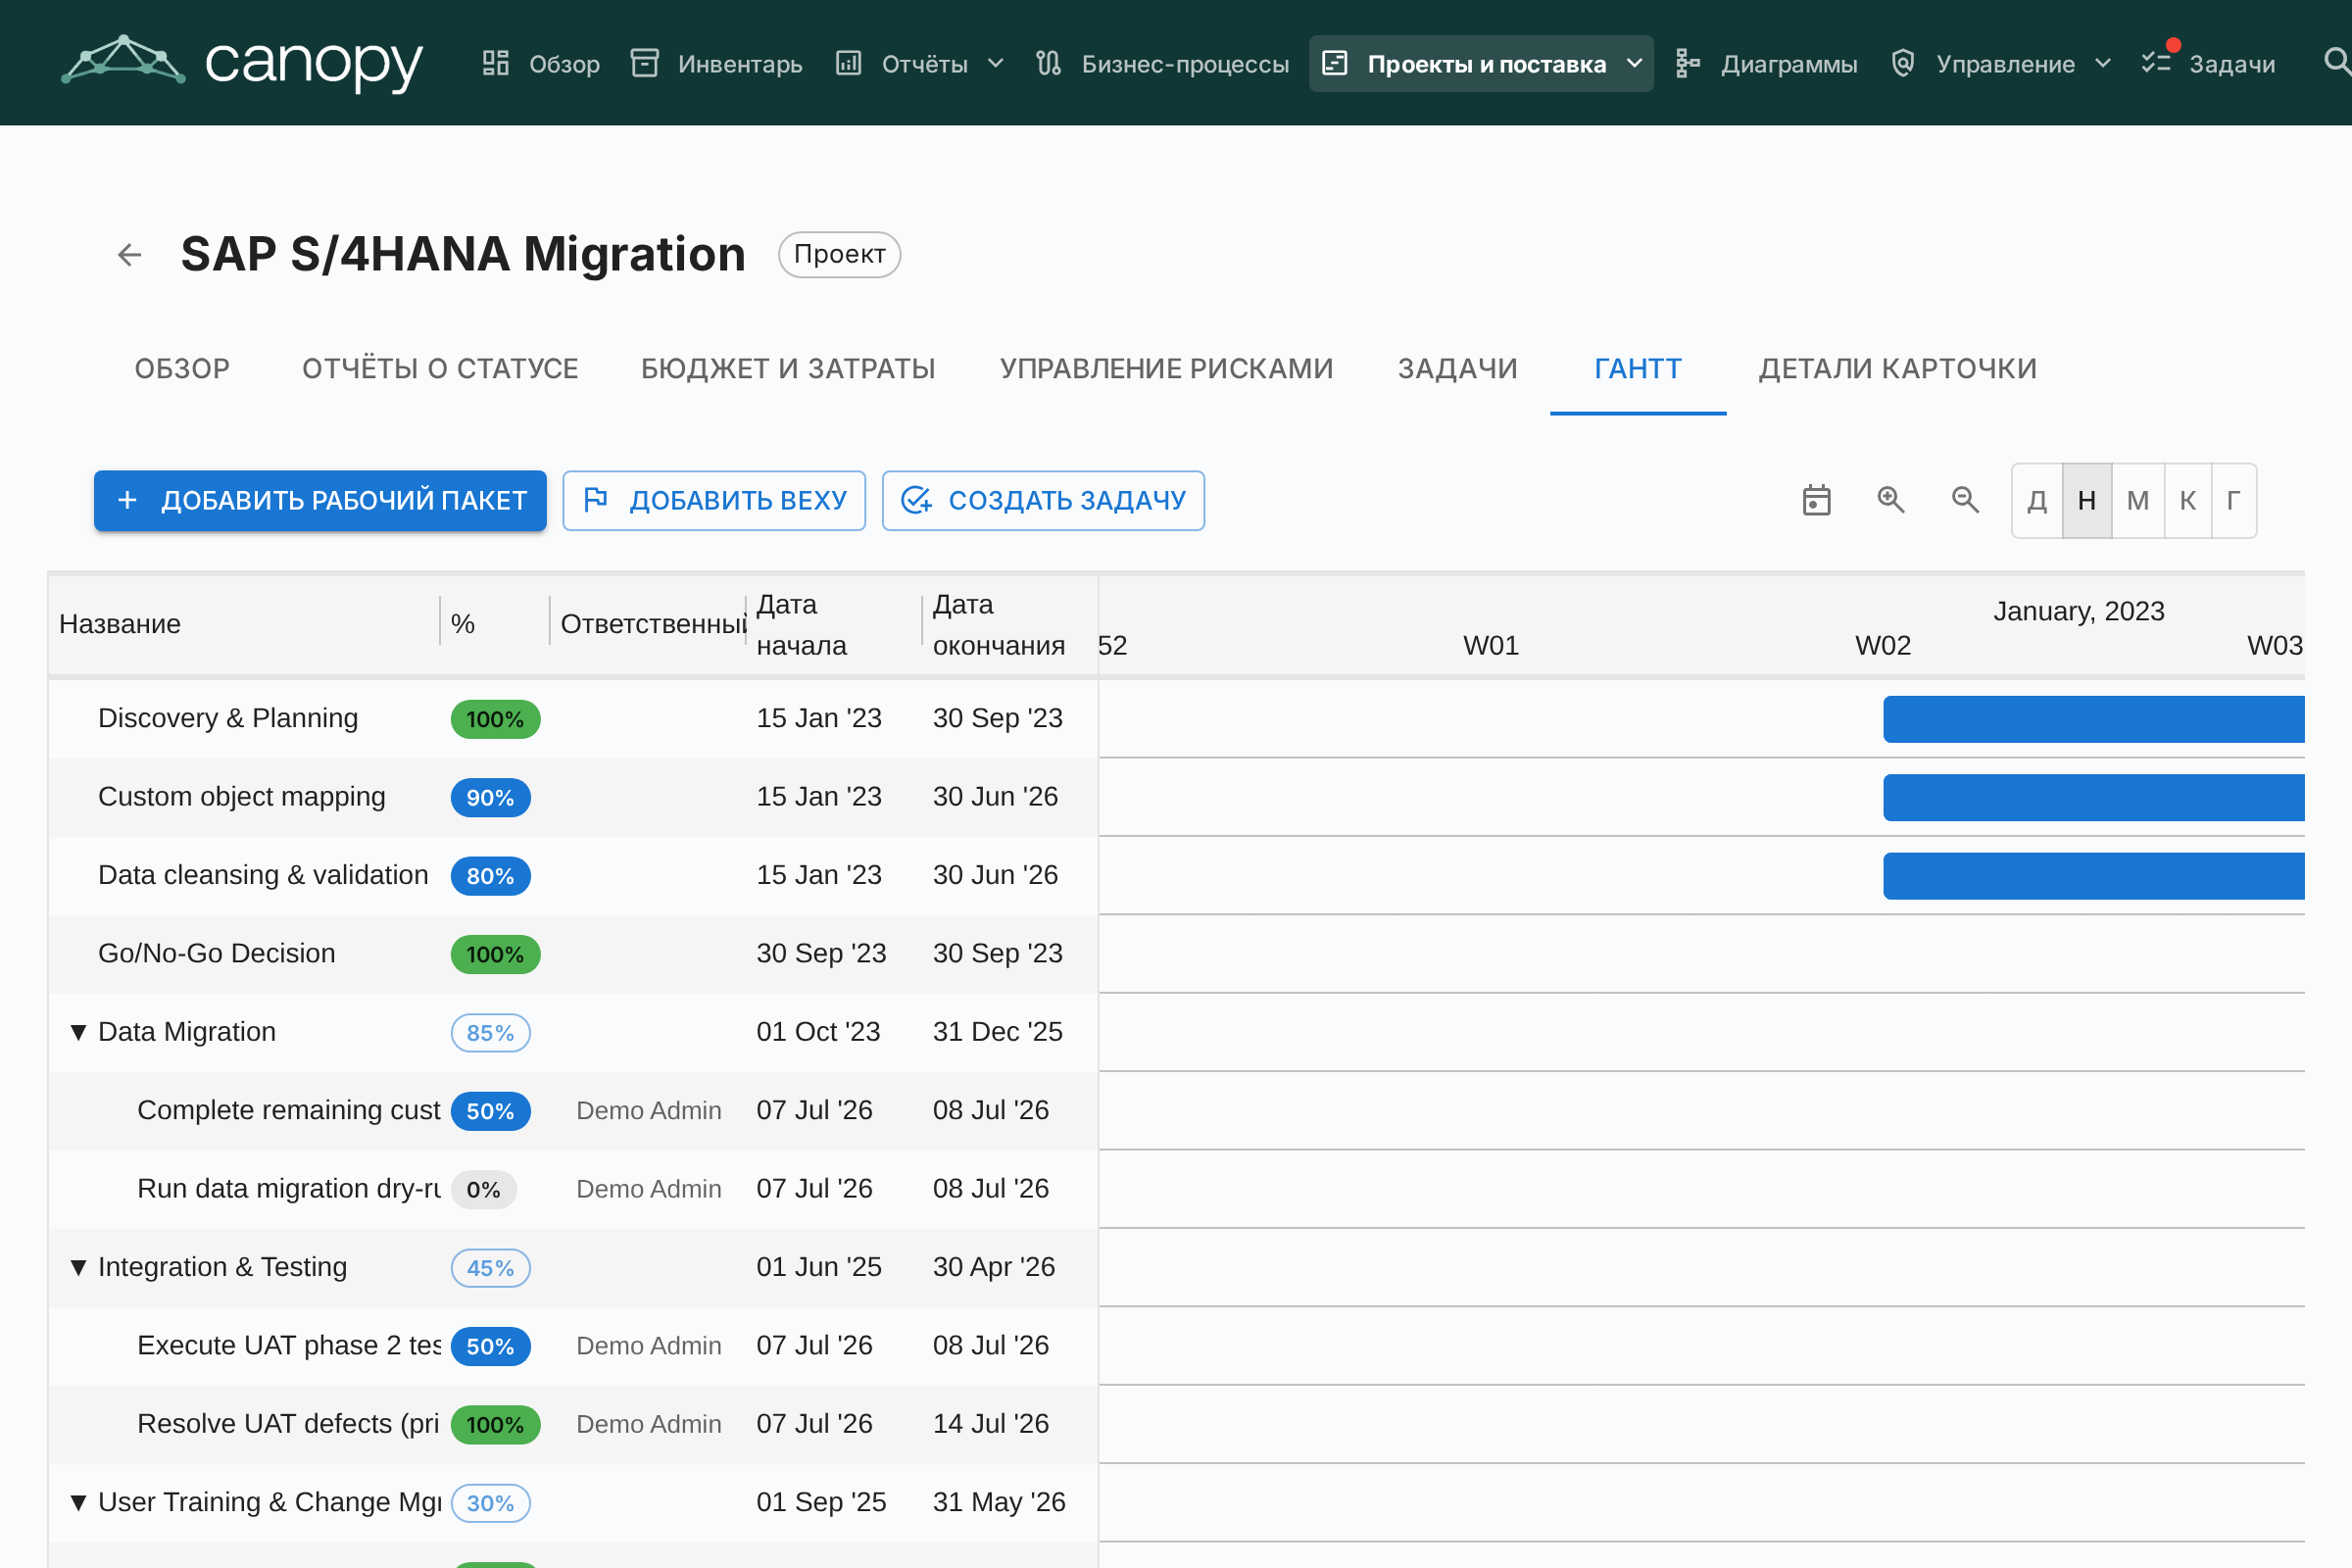The image size is (2352, 1568).
Task: Select the Data cleansing & validation Gantt bar
Action: [x=2093, y=876]
